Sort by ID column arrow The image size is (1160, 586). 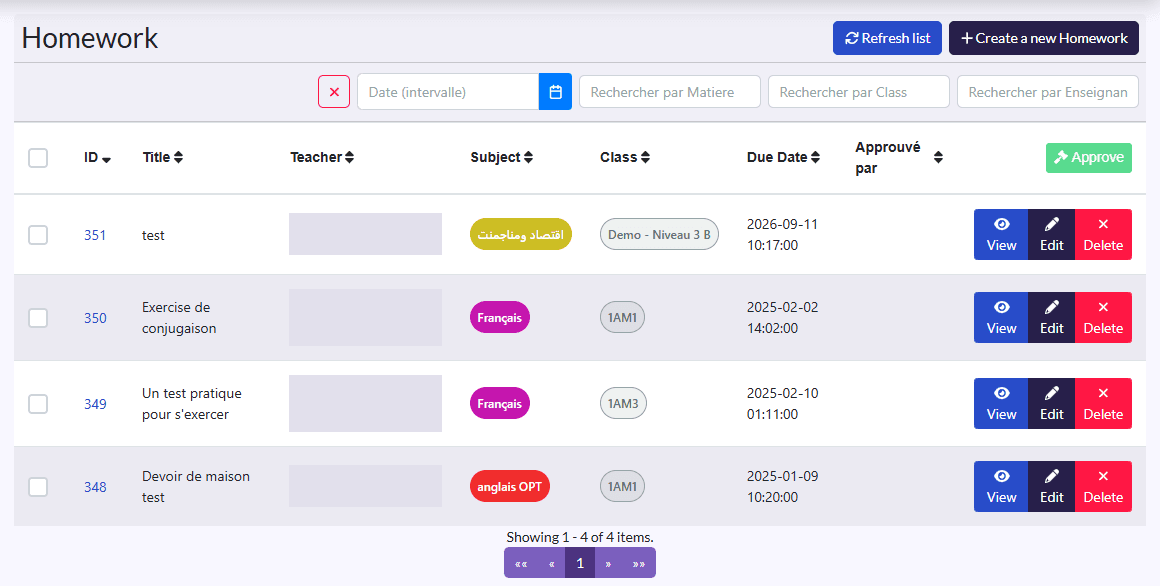107,158
